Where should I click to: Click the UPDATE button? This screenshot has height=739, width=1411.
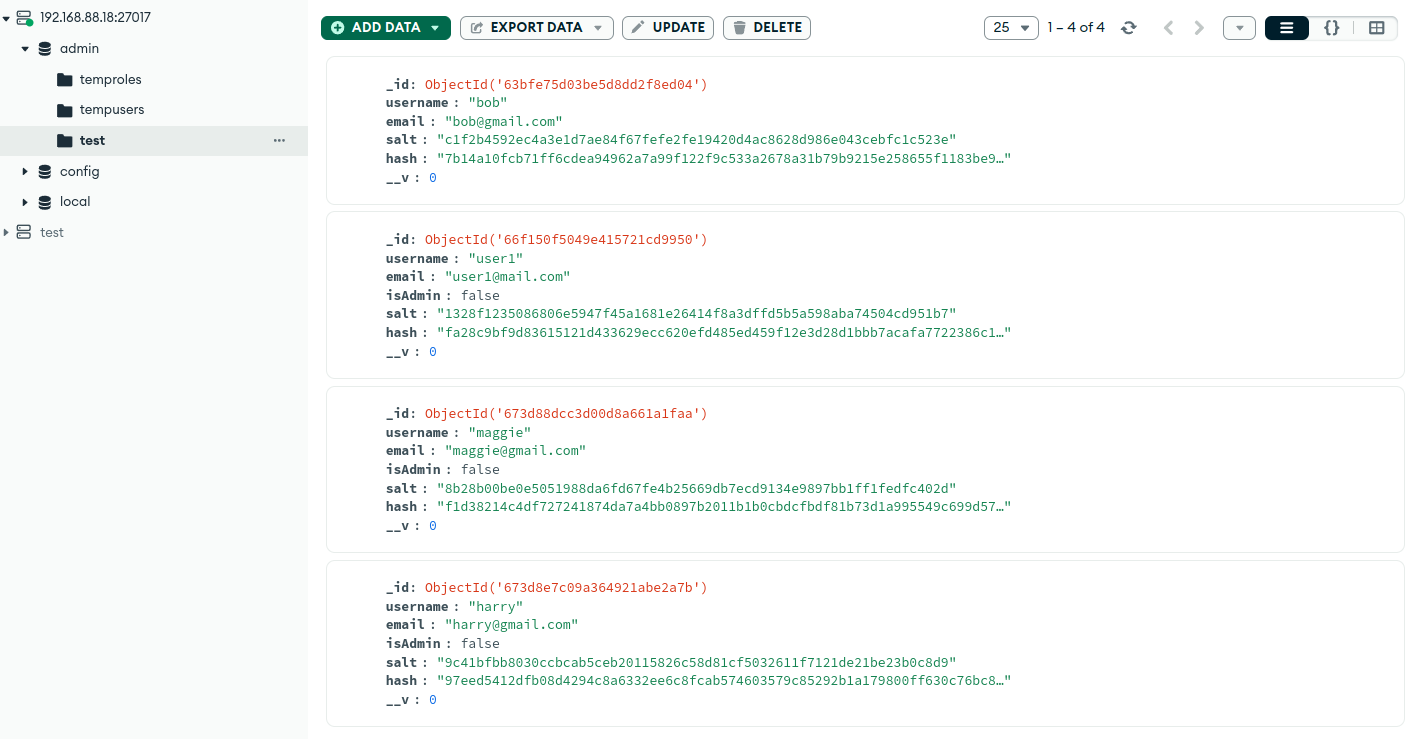pyautogui.click(x=667, y=28)
